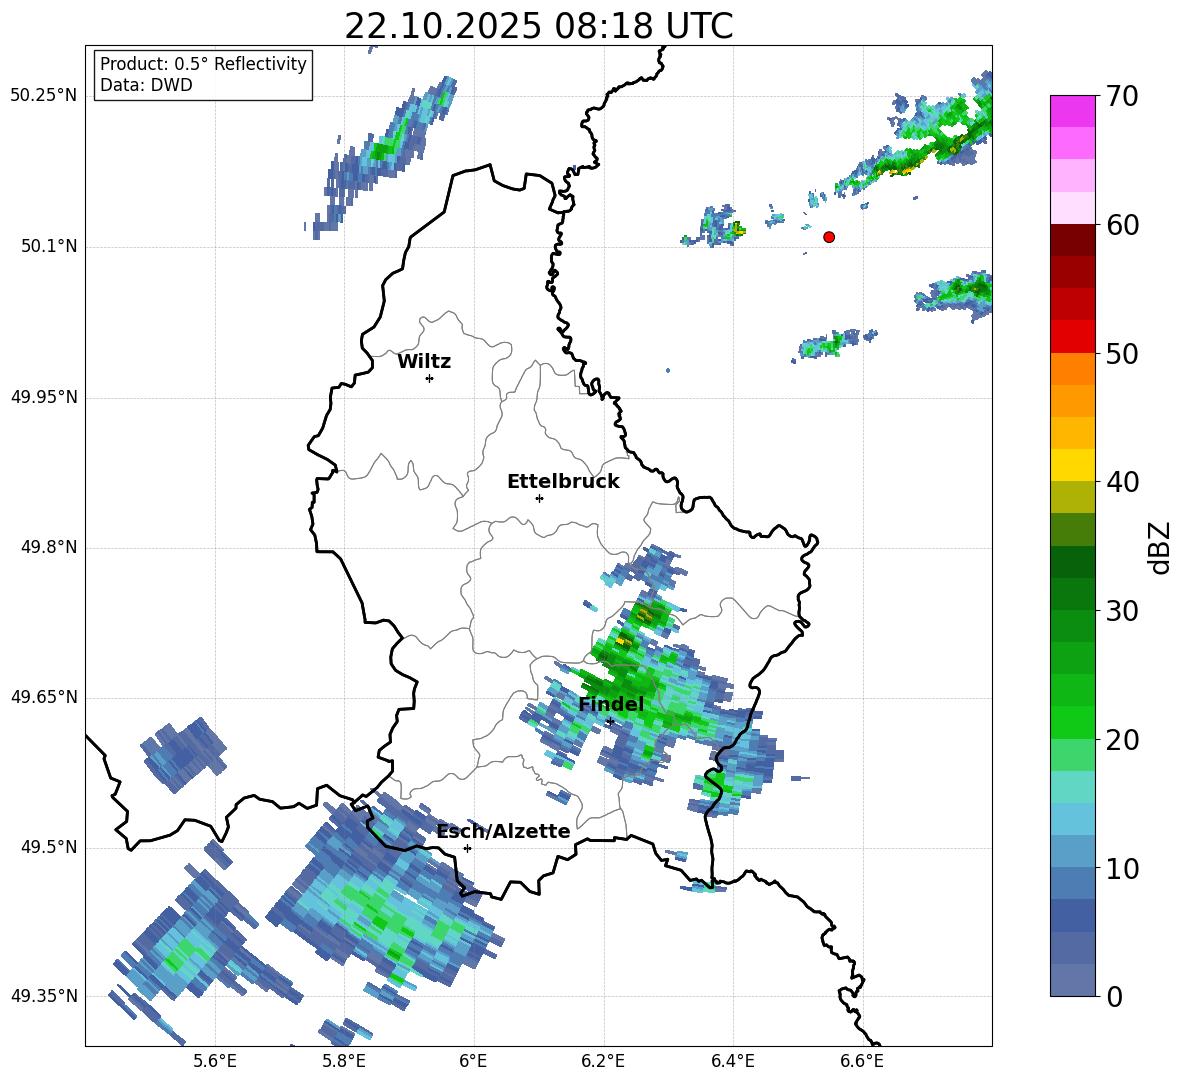Click the 'Product: 0.5° Reflectivity' text
This screenshot has width=1184, height=1081.
(203, 64)
